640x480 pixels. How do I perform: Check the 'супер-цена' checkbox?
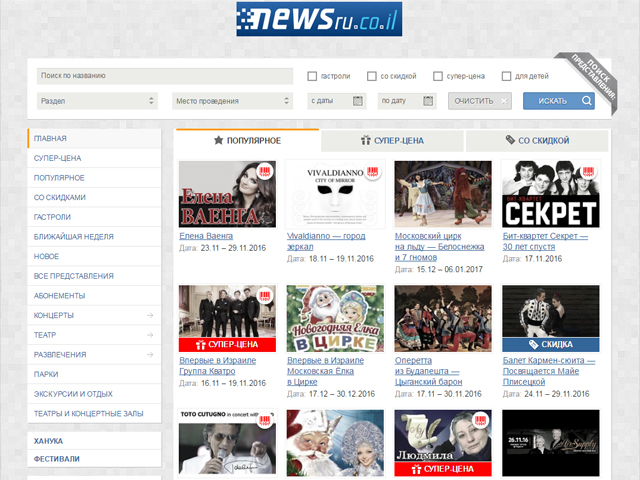[438, 76]
